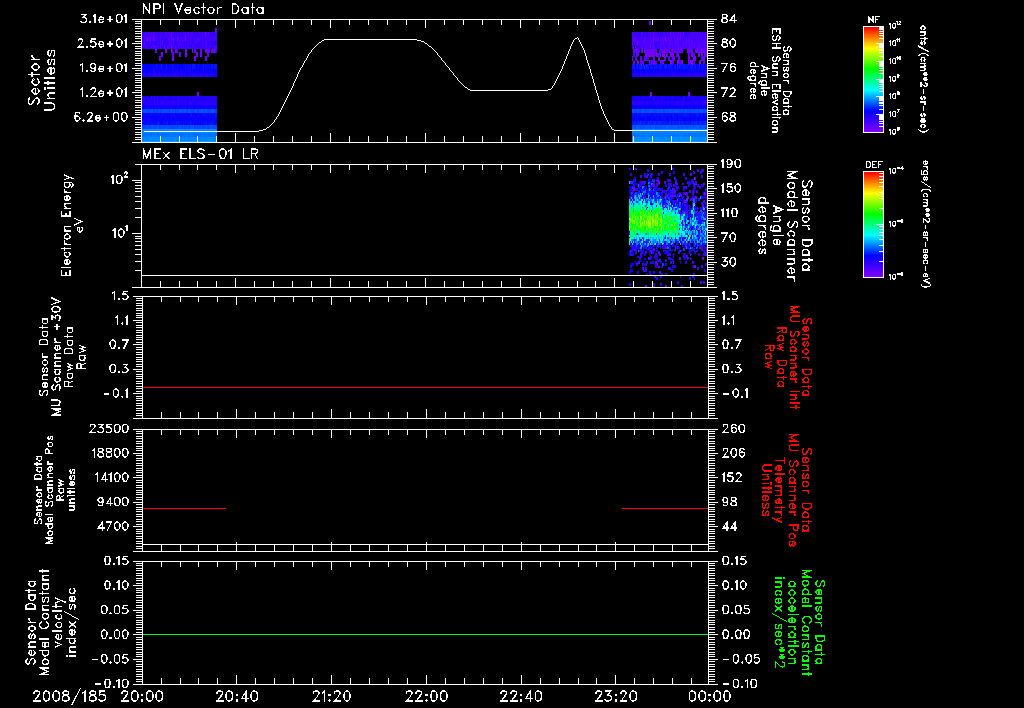Click the '1.9e+01' Sector axis tick label

(x=104, y=68)
